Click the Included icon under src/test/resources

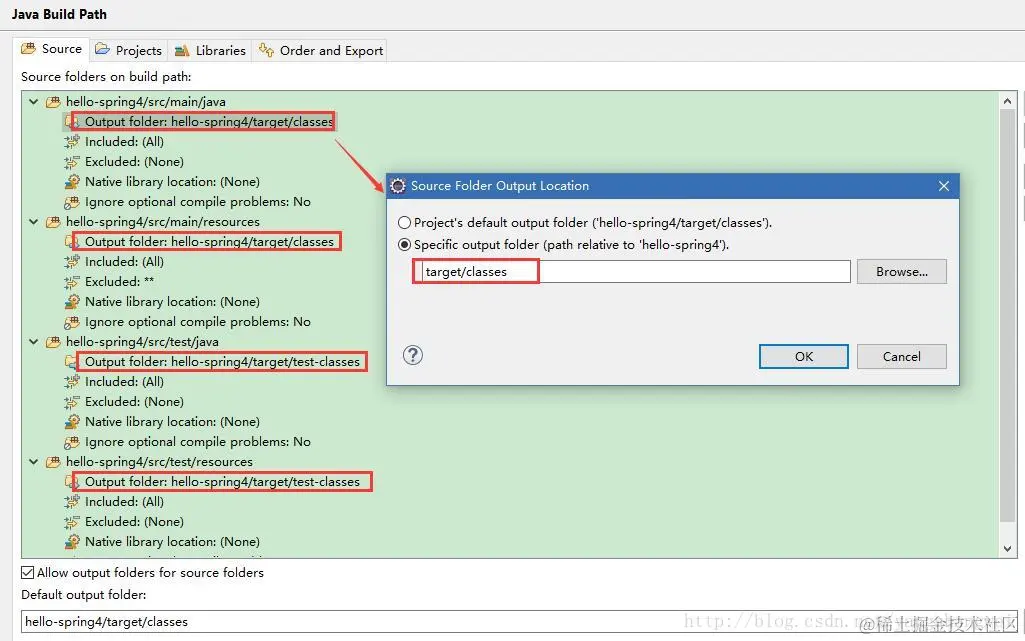[72, 502]
